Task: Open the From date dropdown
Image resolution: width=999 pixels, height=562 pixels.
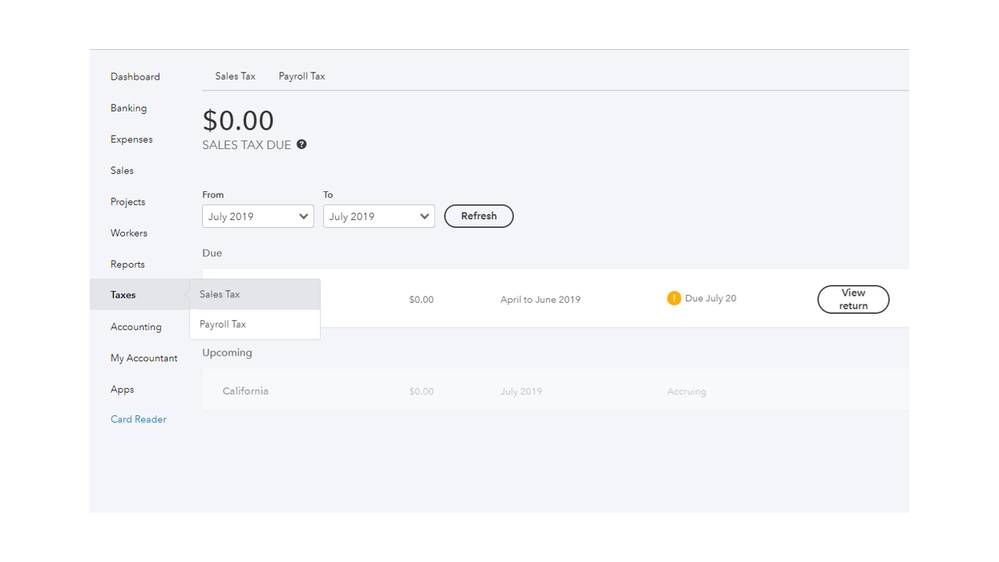Action: pos(258,216)
